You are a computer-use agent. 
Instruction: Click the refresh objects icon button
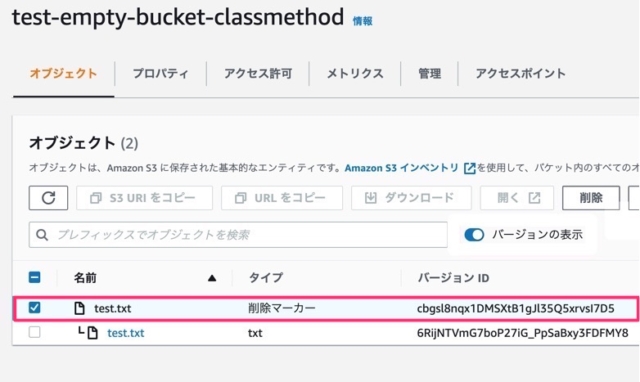[48, 198]
